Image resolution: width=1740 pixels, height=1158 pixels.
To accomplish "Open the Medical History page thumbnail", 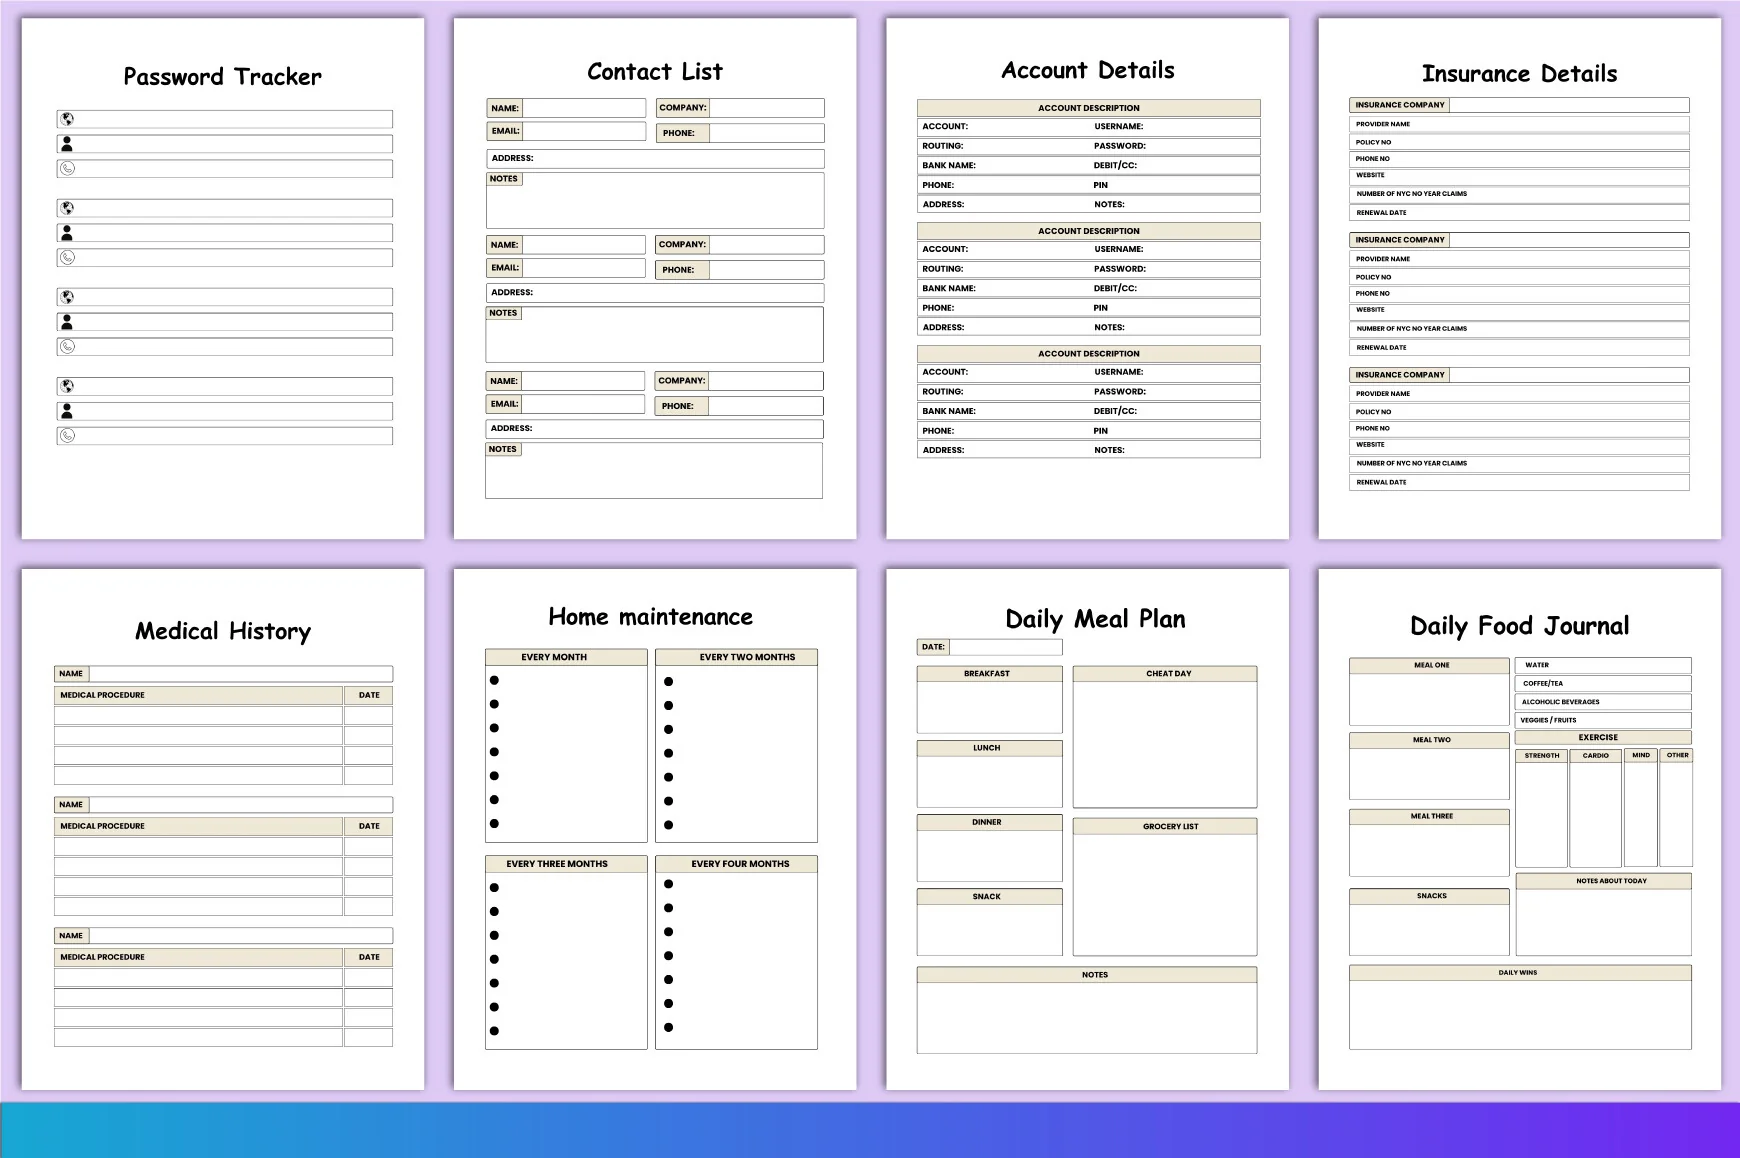I will point(223,829).
